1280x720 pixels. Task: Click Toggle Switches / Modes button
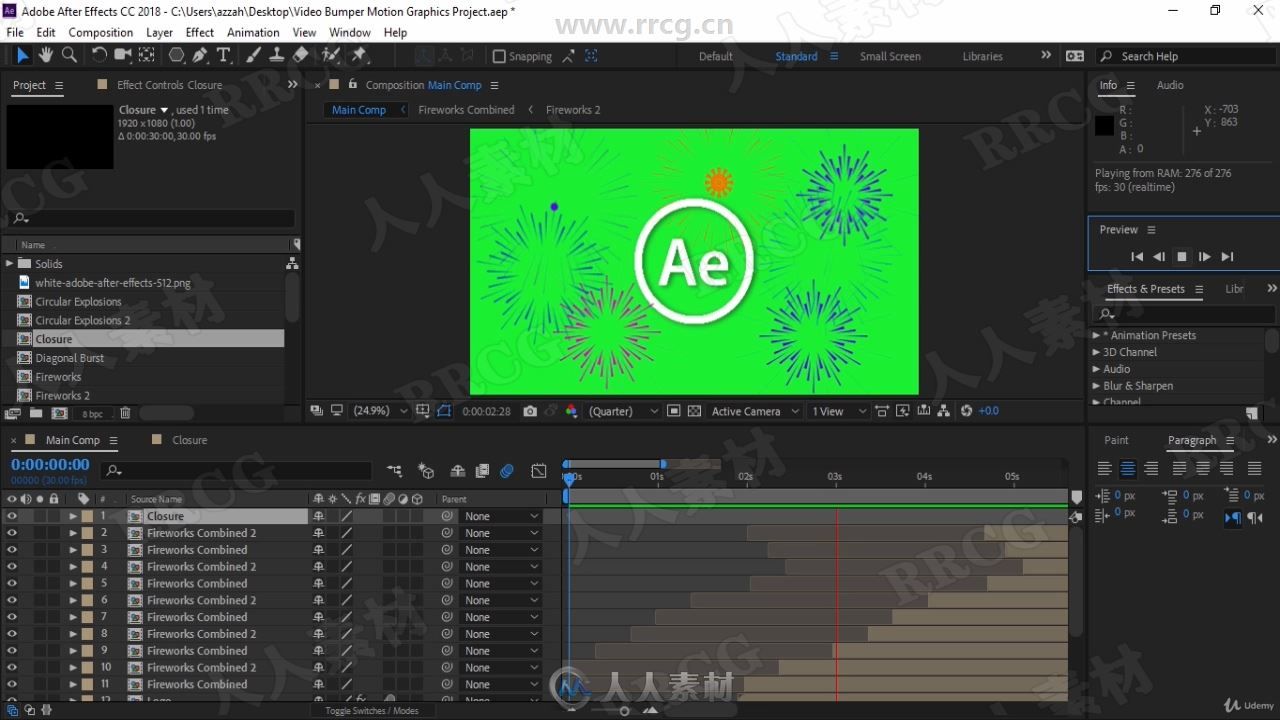[372, 711]
